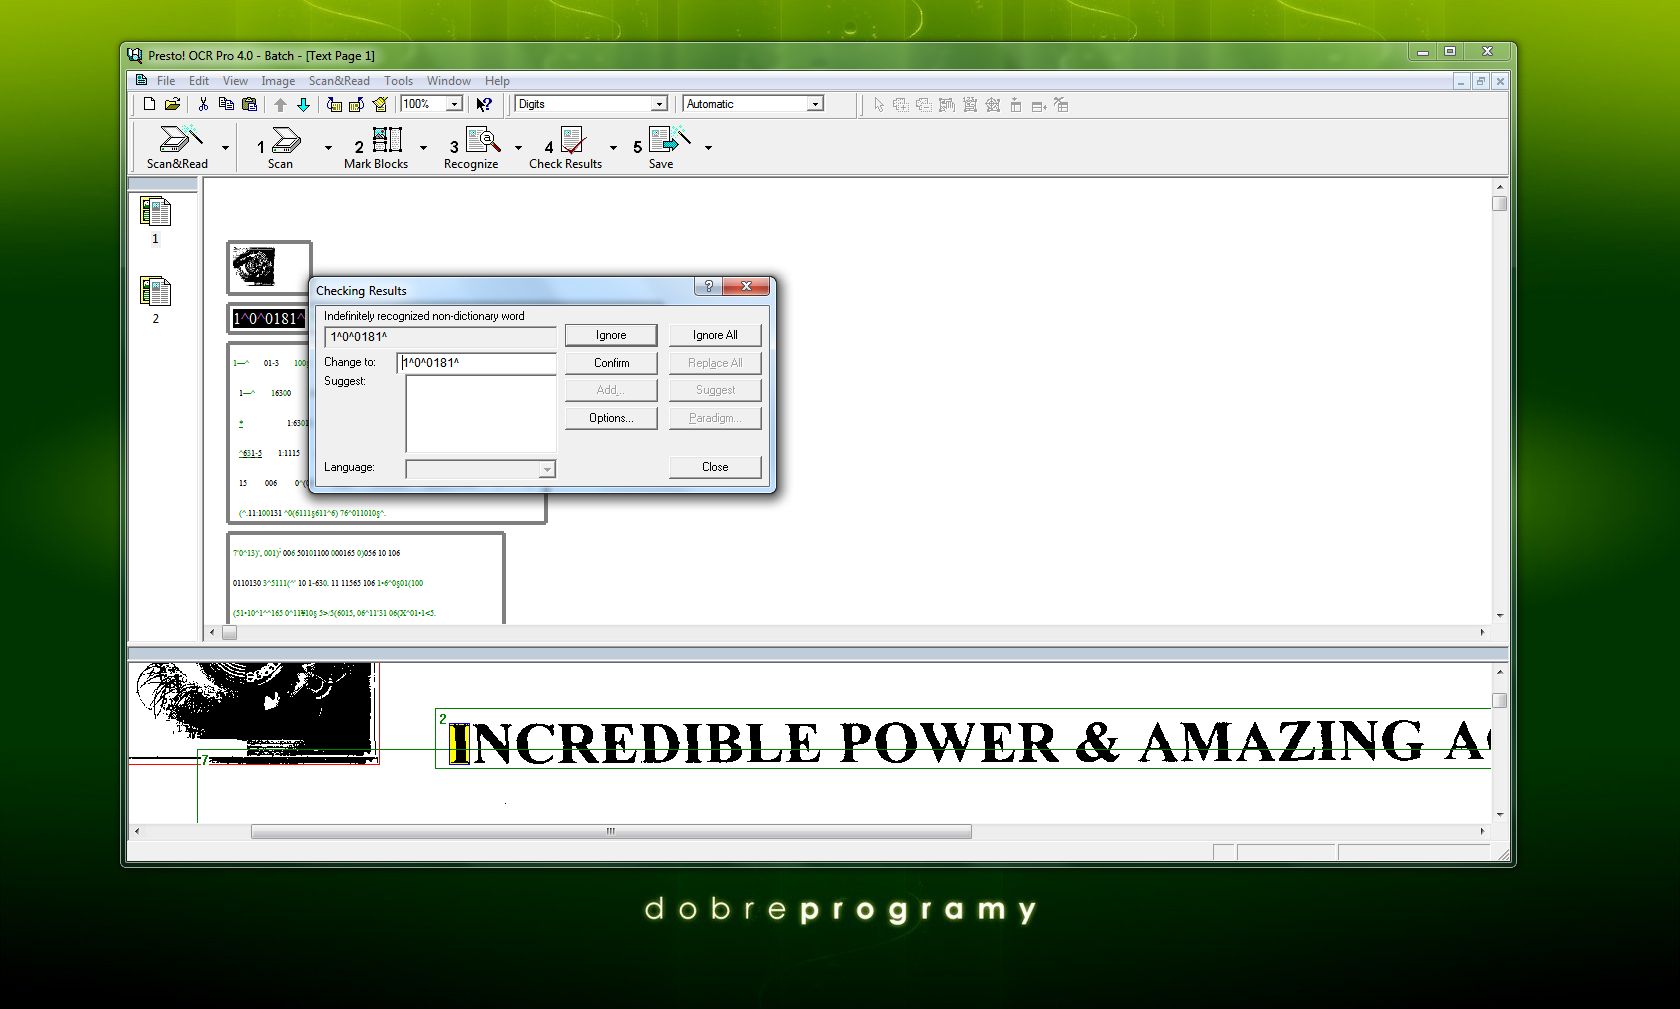Screen dimensions: 1680x1009
Task: Click the highlighted 1^0^0181^ text block
Action: tap(268, 319)
